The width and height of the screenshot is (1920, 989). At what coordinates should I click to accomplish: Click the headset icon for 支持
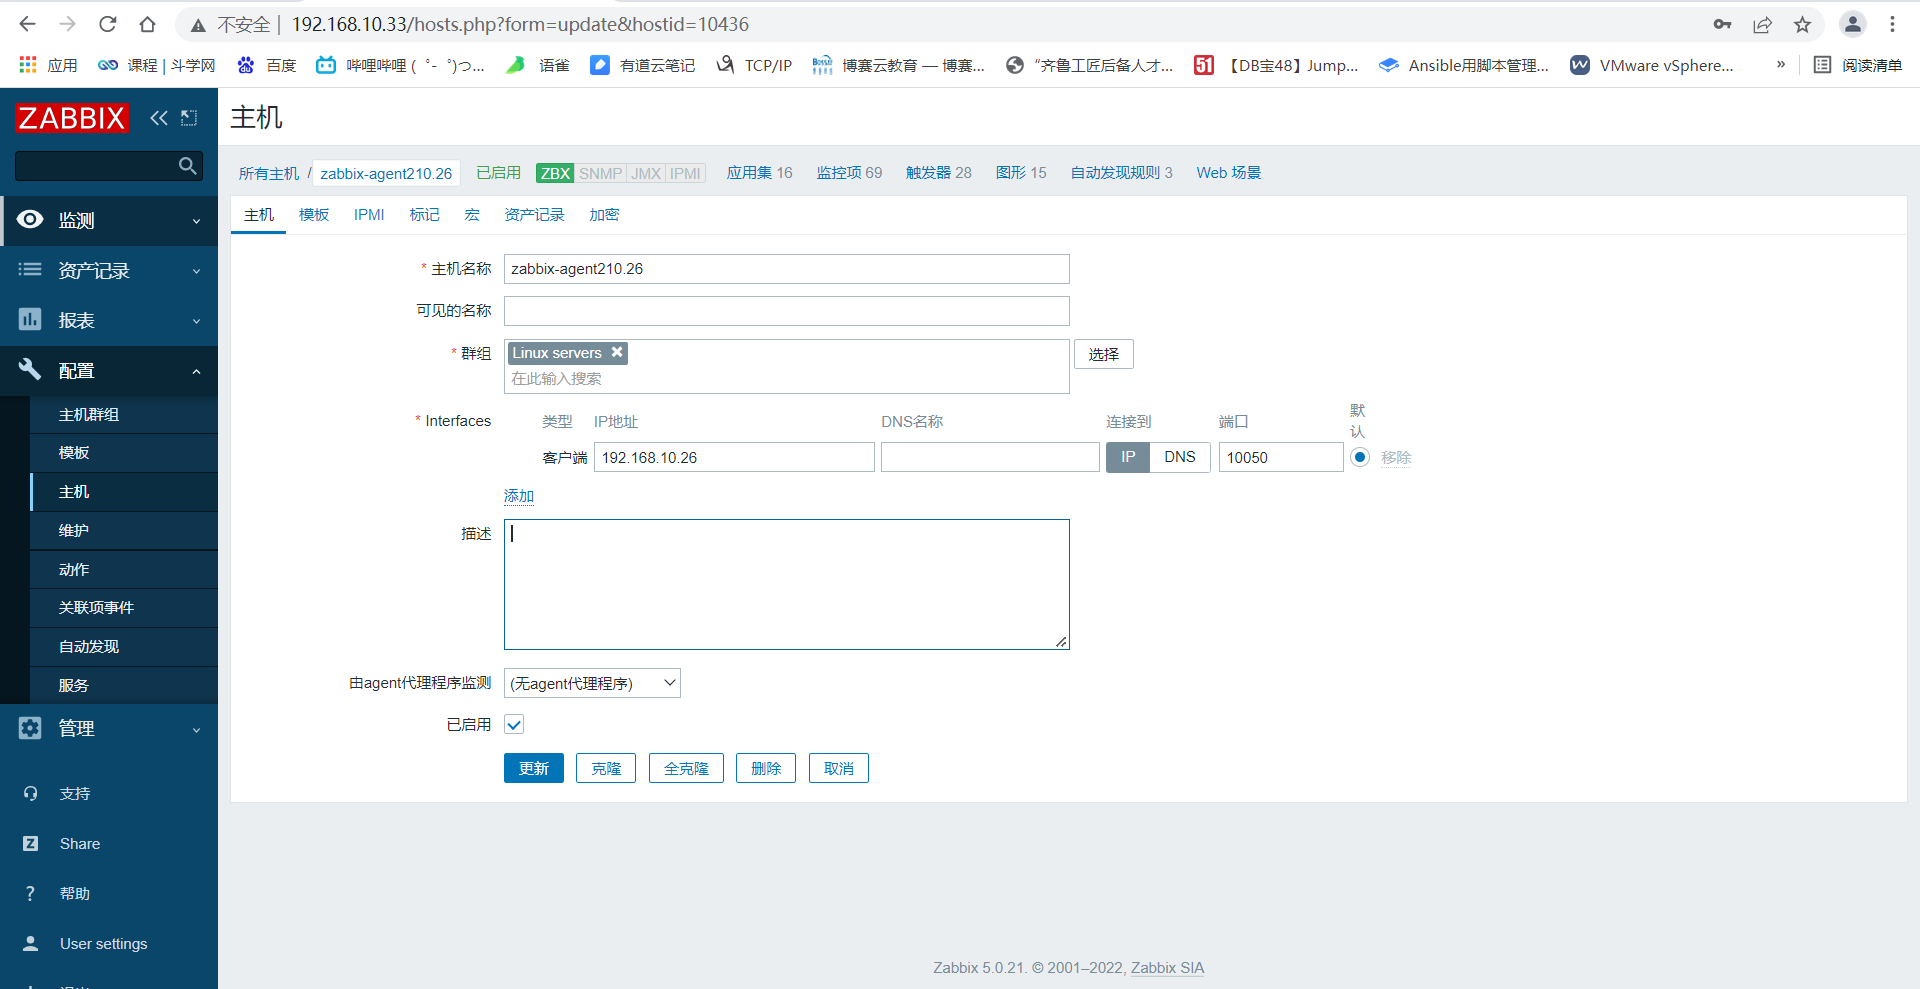[30, 793]
